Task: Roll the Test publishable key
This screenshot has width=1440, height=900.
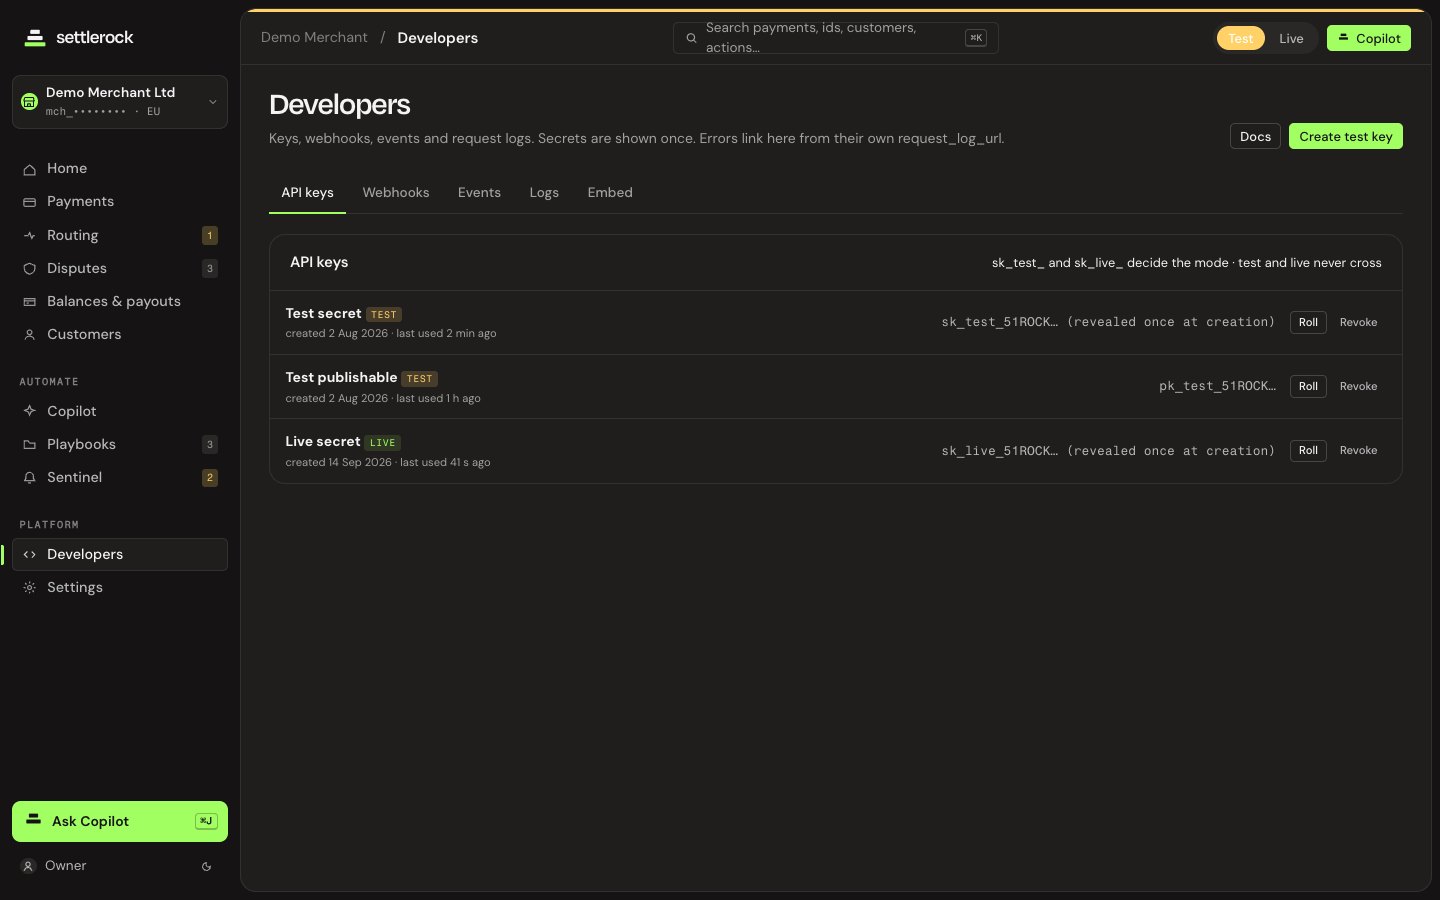Action: point(1308,387)
